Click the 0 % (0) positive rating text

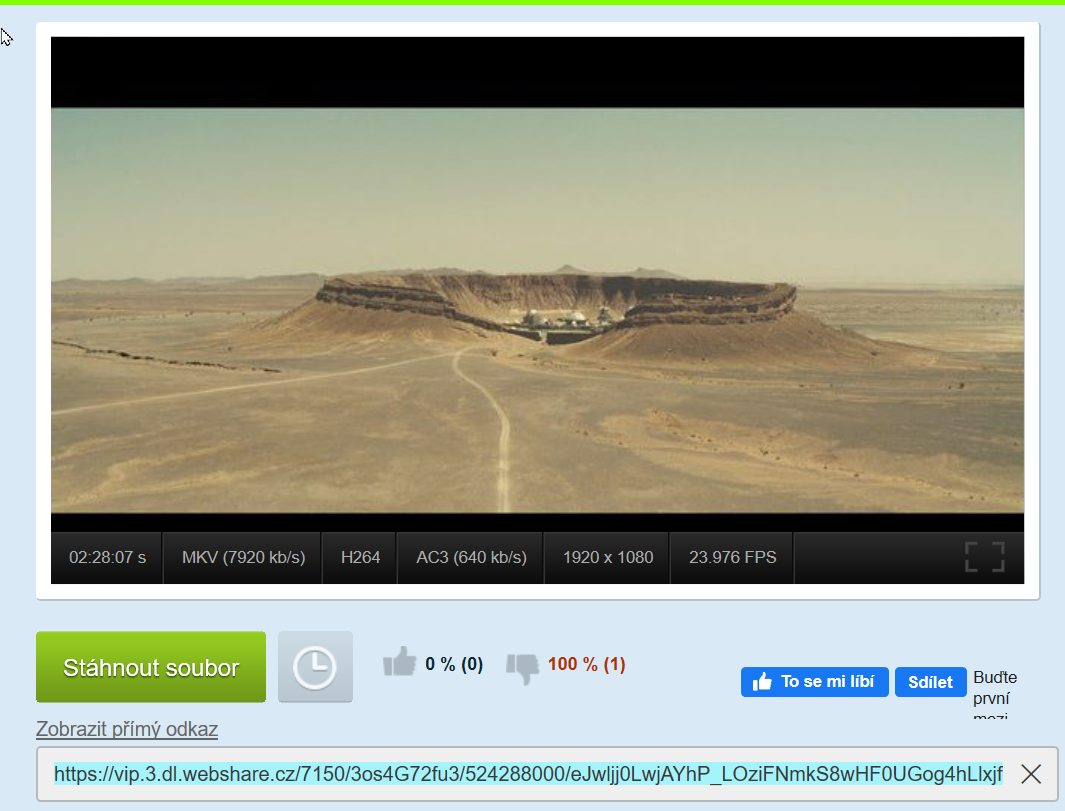453,664
